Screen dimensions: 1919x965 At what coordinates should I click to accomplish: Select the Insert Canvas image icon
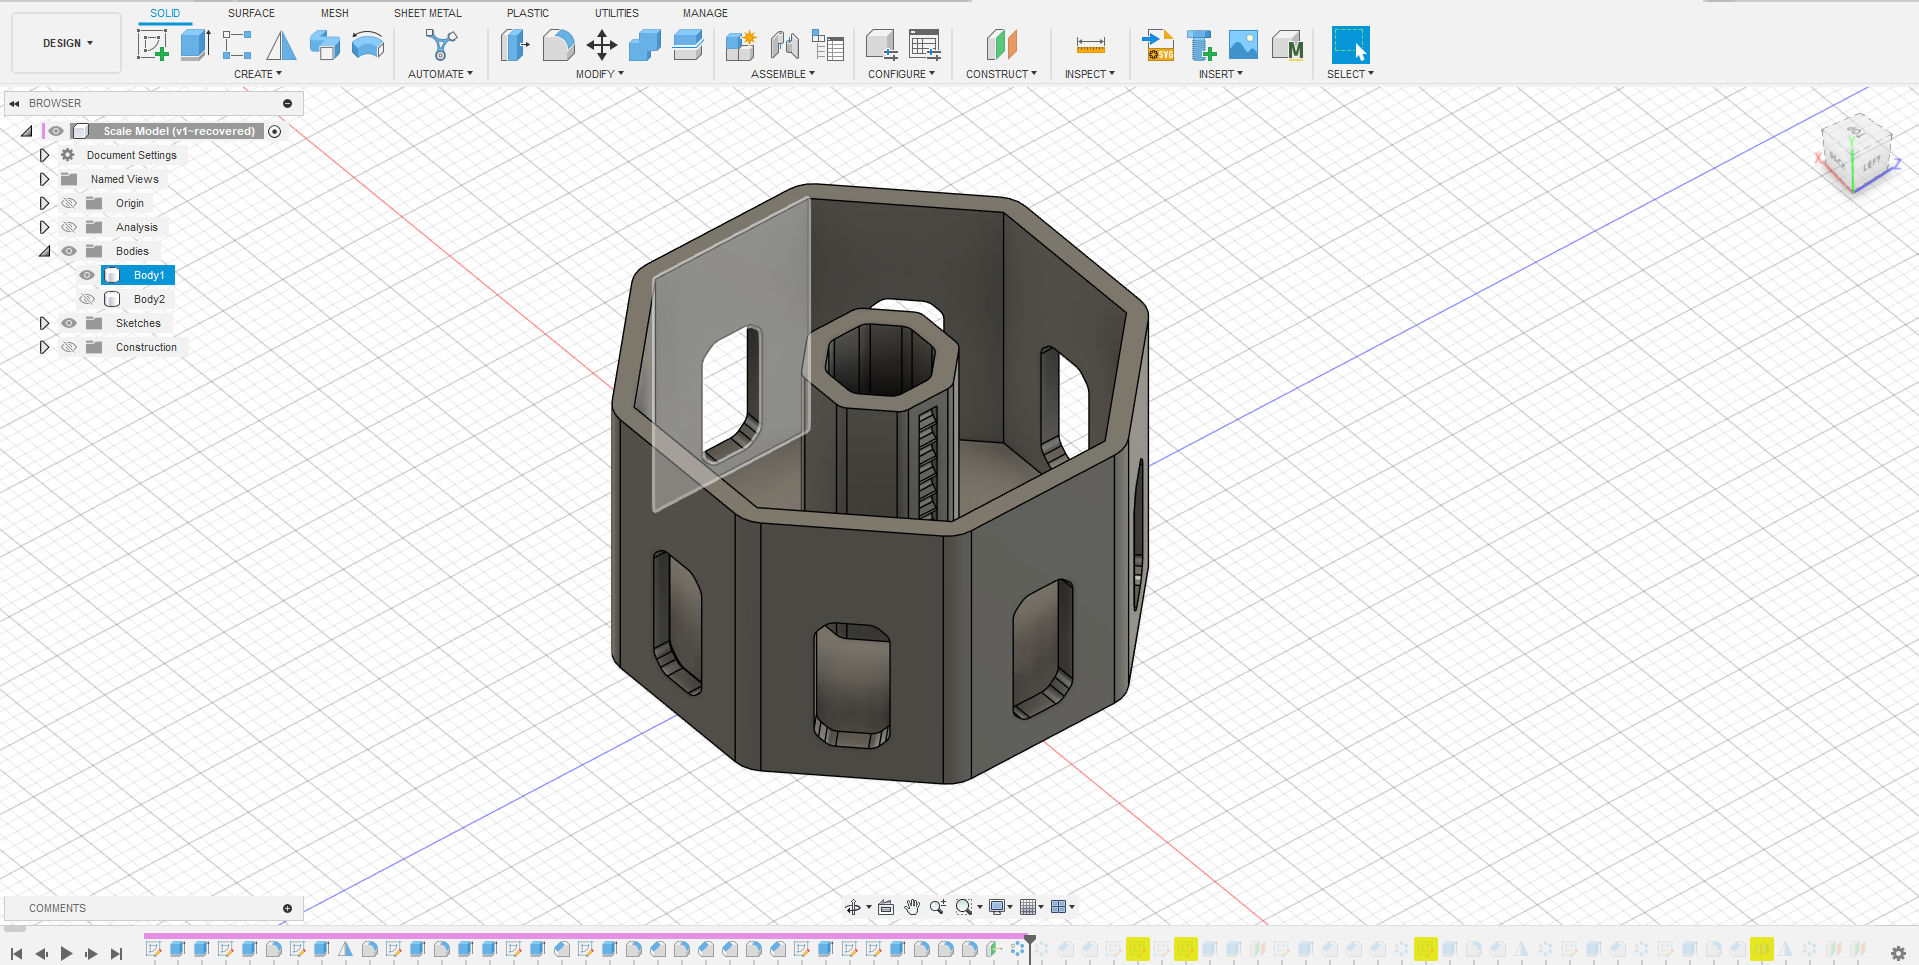tap(1243, 45)
